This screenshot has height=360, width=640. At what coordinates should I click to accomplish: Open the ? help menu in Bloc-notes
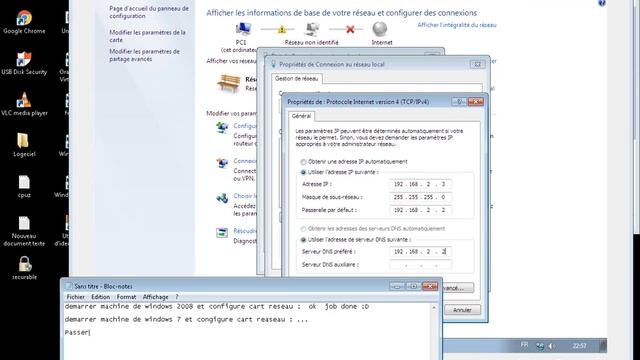coord(177,297)
